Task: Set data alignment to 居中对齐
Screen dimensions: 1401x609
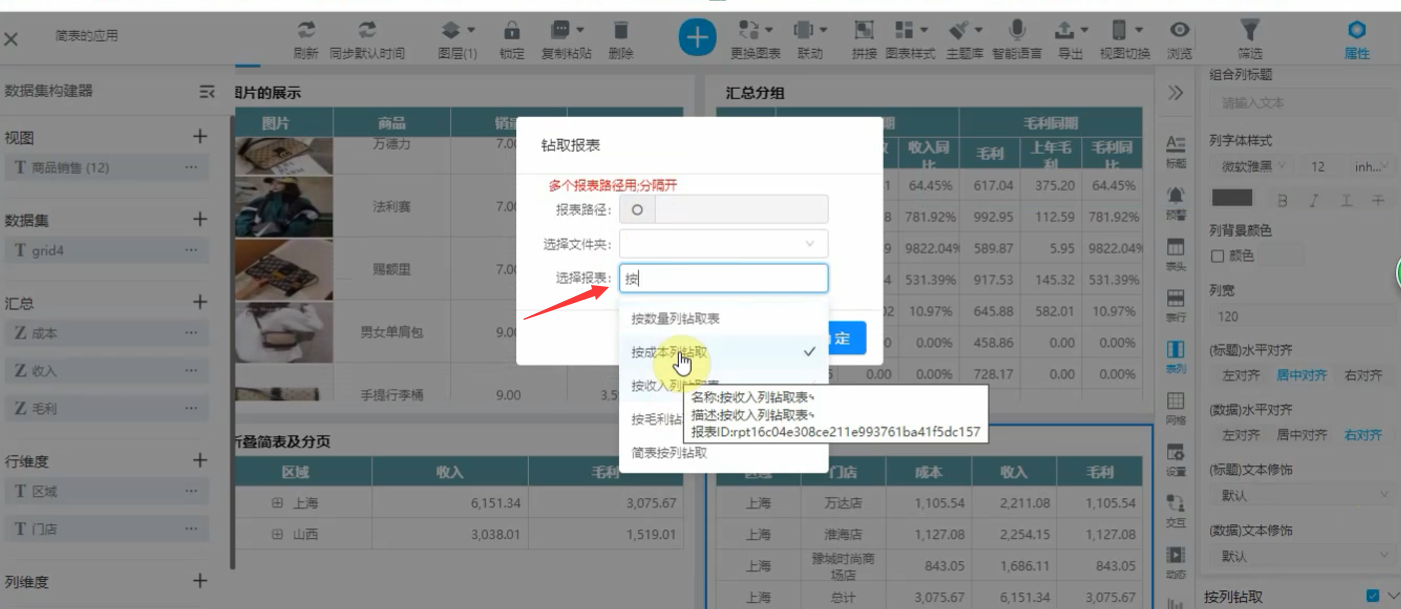Action: click(1301, 435)
